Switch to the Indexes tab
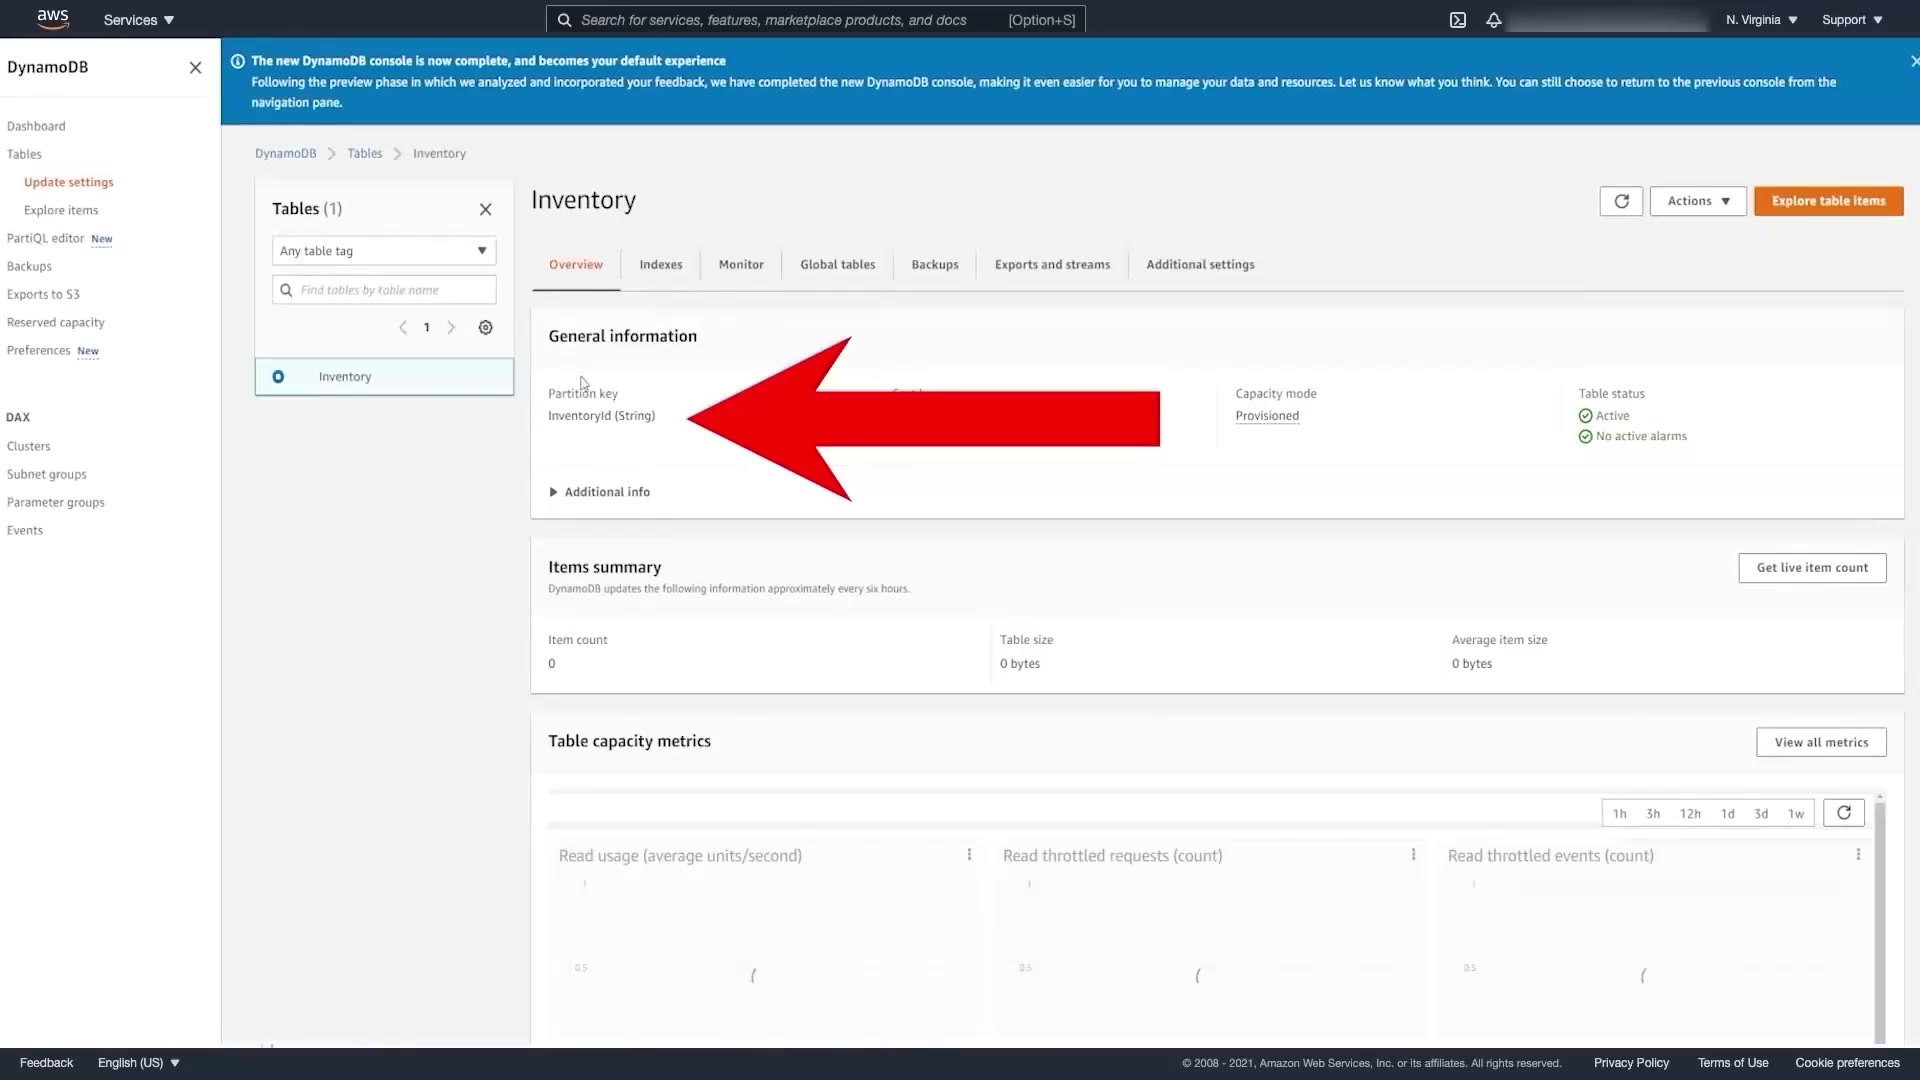This screenshot has width=1920, height=1080. (661, 265)
